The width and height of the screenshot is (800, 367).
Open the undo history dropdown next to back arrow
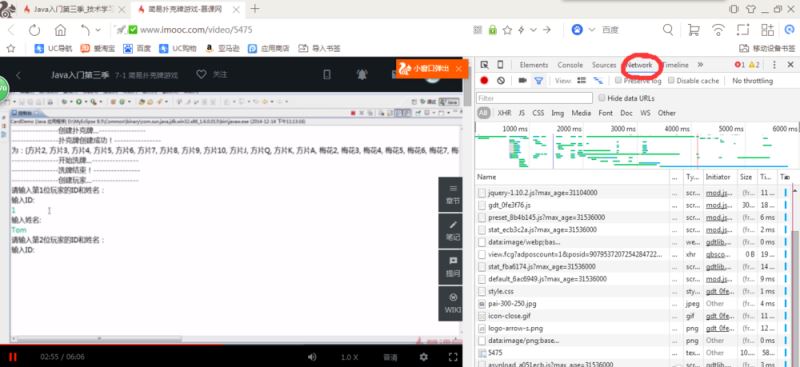(98, 30)
